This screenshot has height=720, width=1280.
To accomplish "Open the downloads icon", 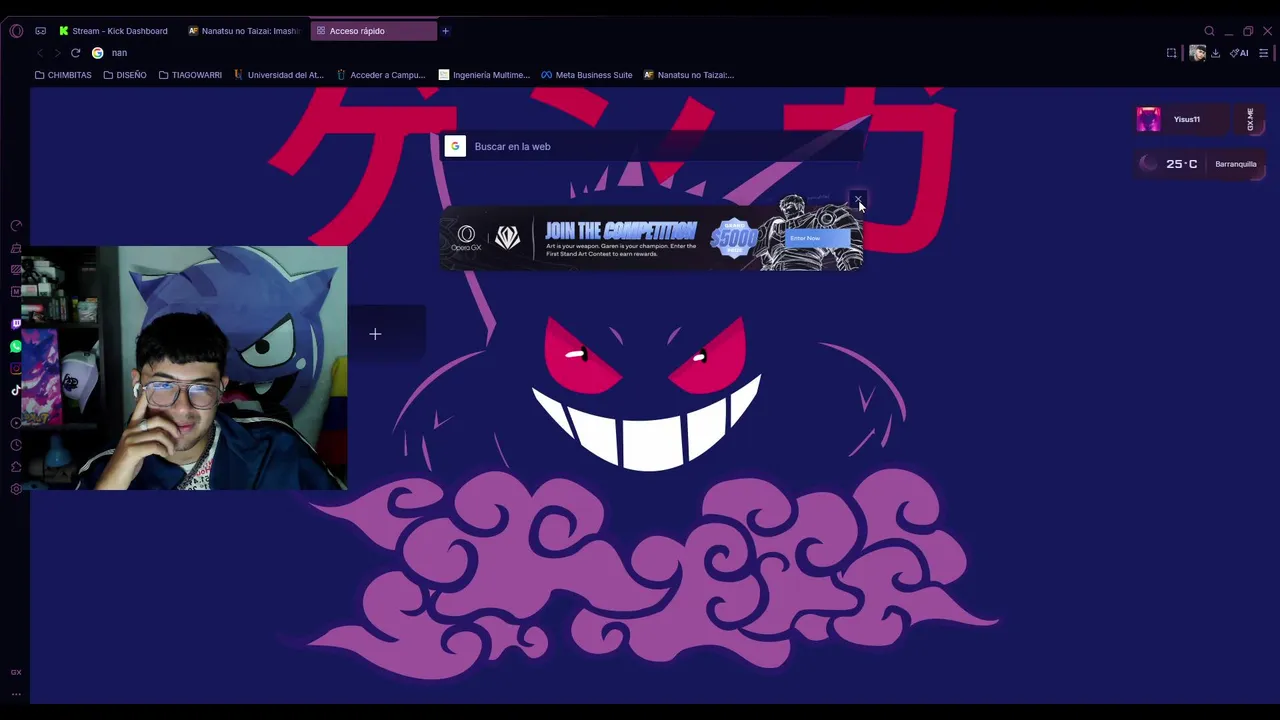I will pyautogui.click(x=1215, y=53).
